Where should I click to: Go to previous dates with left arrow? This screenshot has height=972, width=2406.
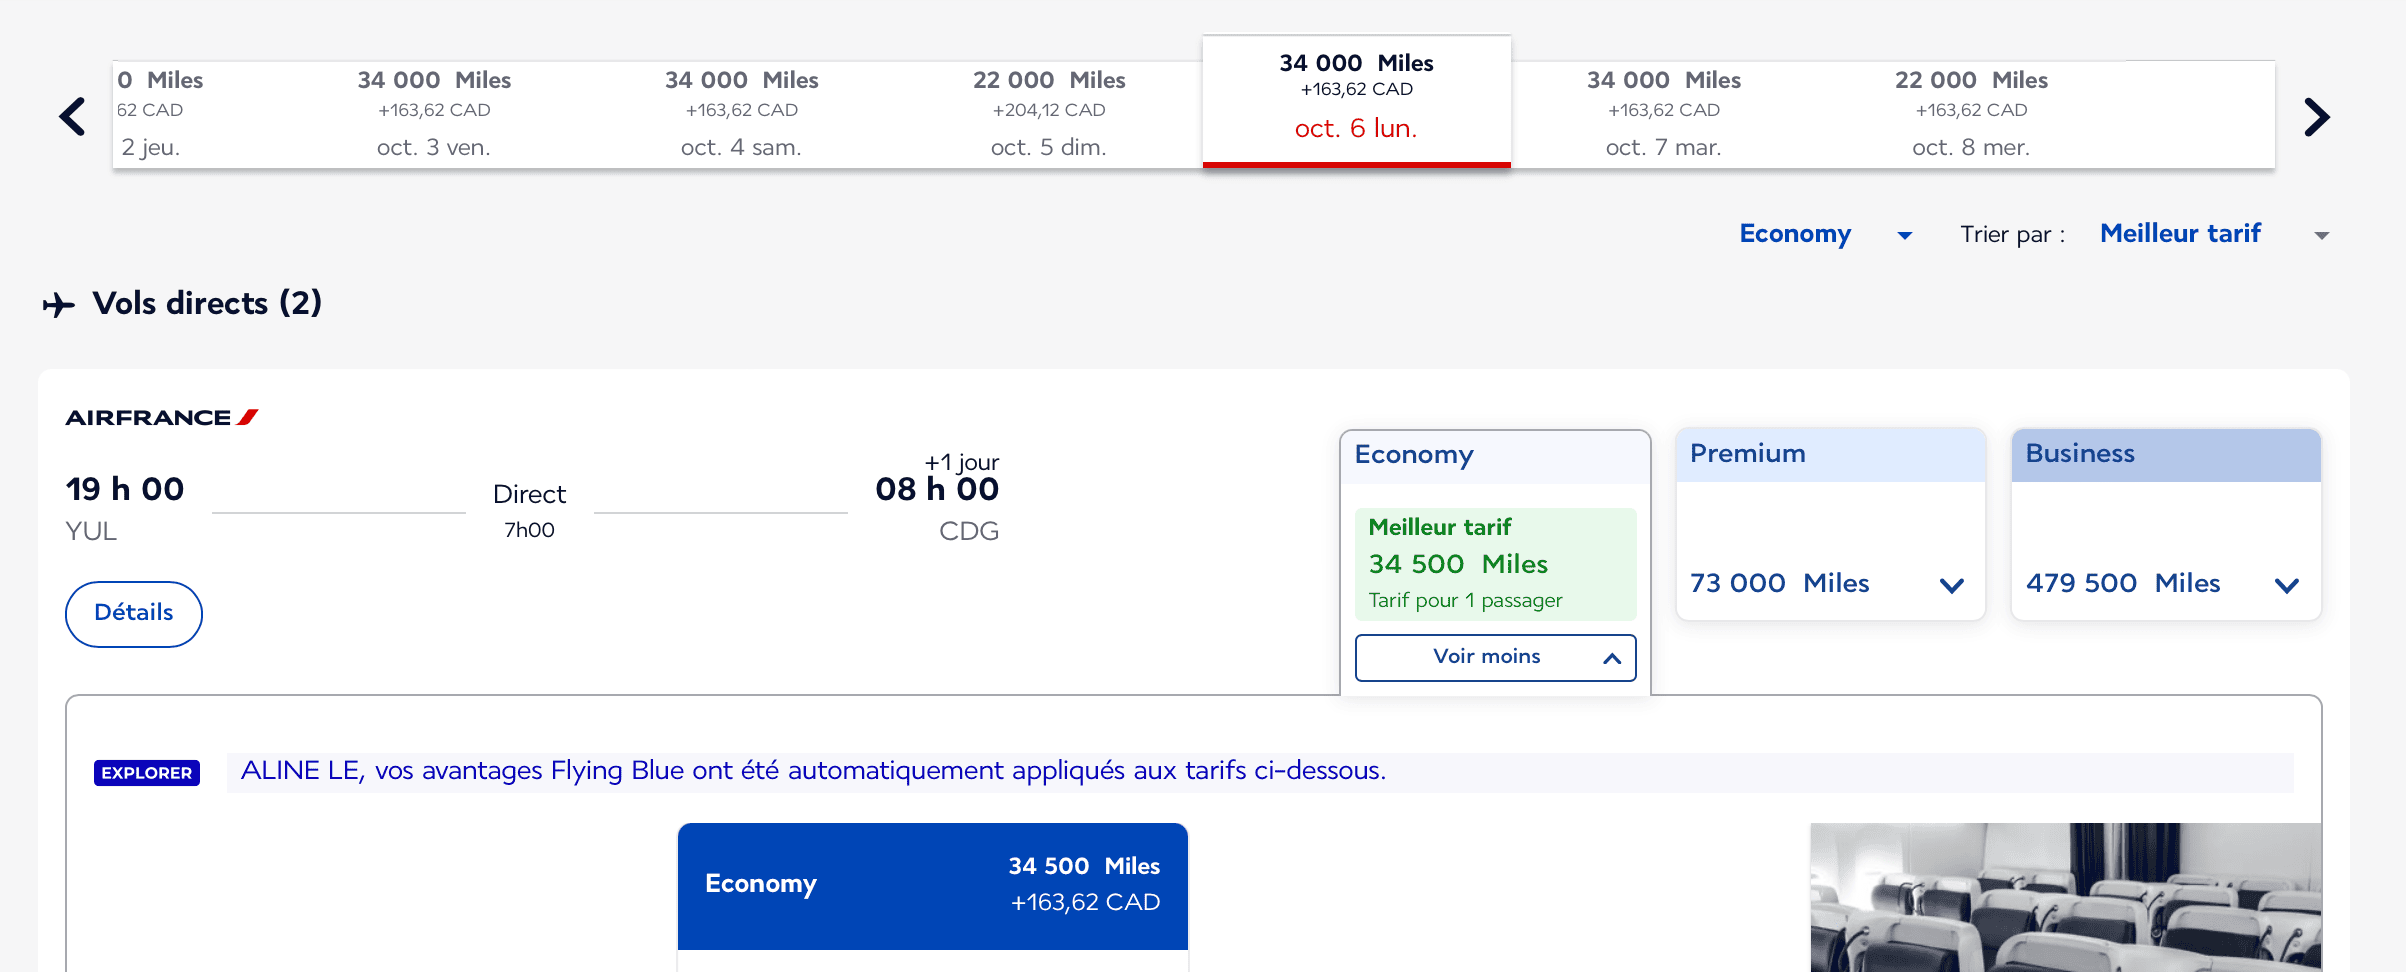(72, 116)
